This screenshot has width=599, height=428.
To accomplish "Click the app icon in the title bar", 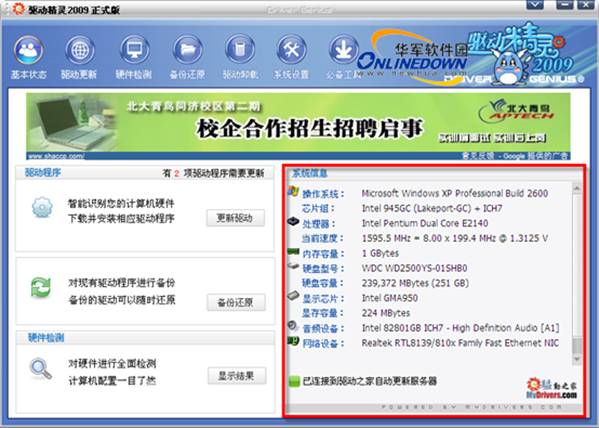I will point(18,9).
